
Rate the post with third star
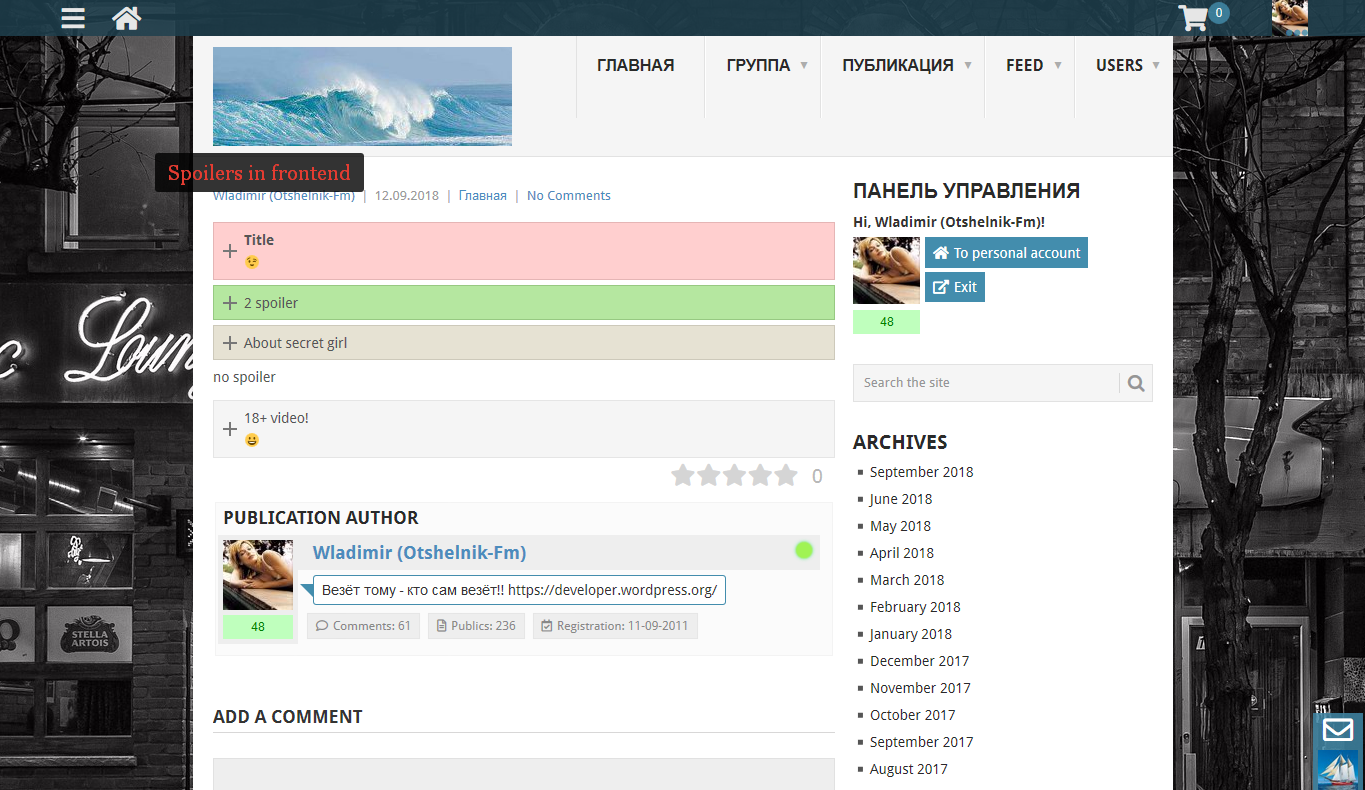735,475
